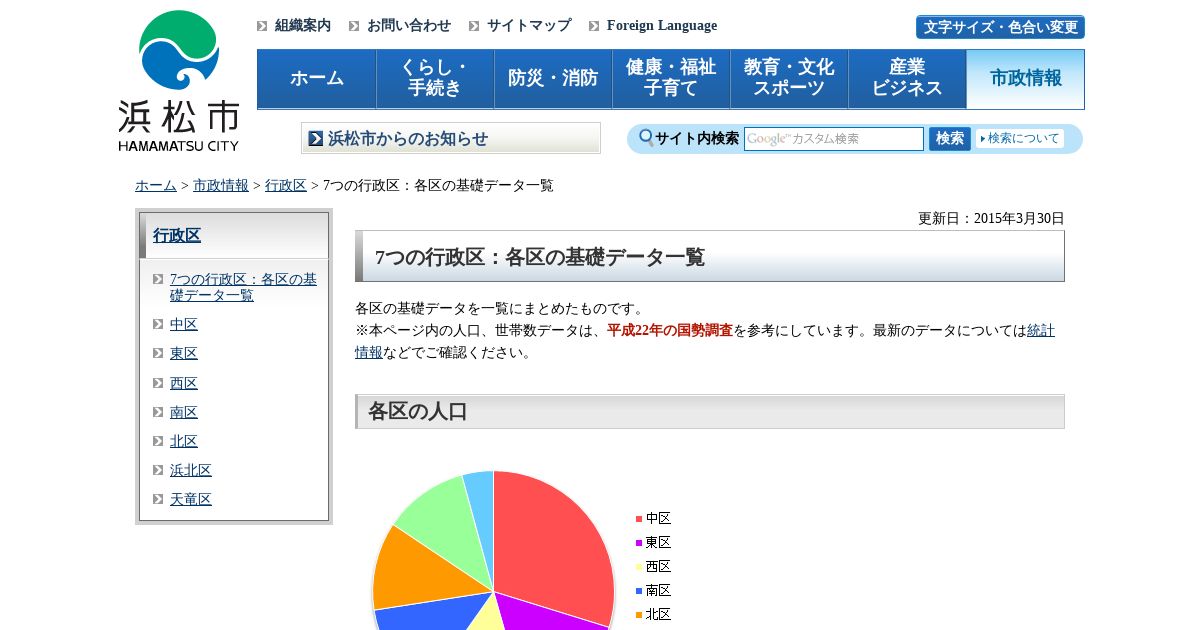Open 天竜区 link in sidebar
Screen dimensions: 1200x630
point(191,499)
